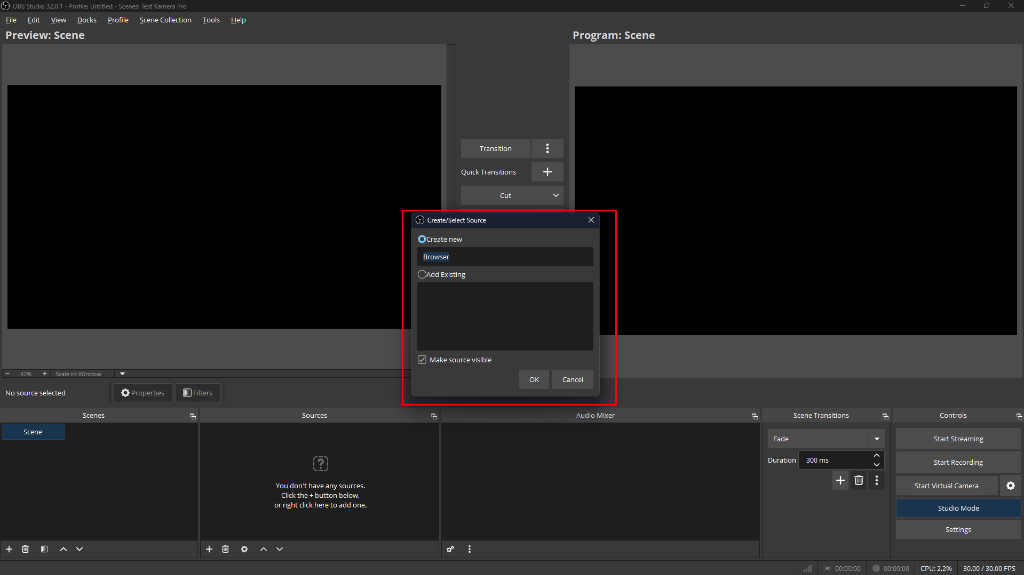Zoom out preview with minus button
This screenshot has width=1024, height=575.
[7, 374]
